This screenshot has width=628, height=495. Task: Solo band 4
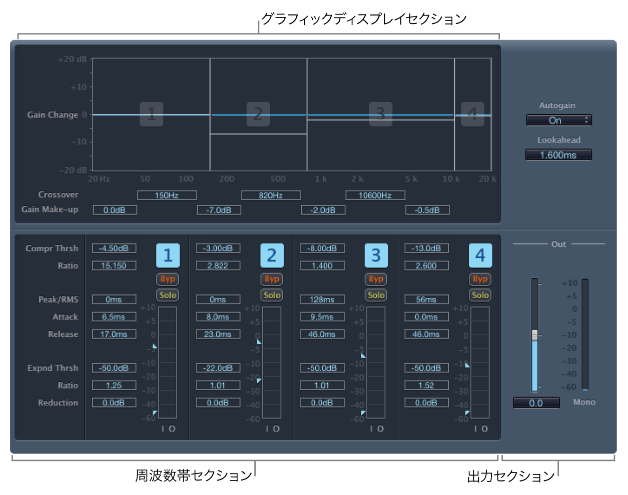[x=480, y=295]
